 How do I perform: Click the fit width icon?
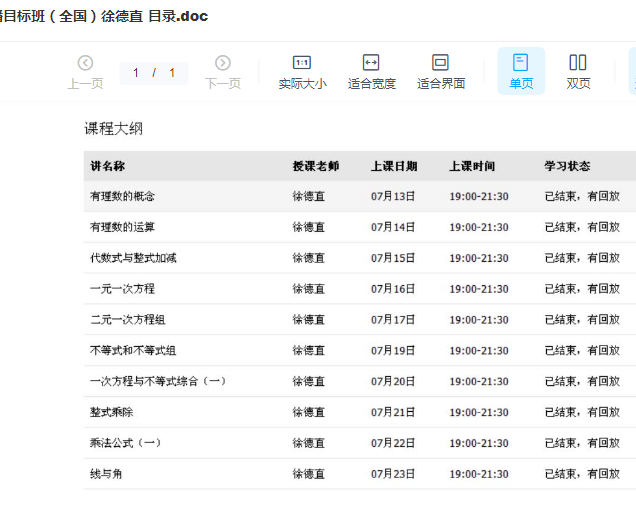371,63
